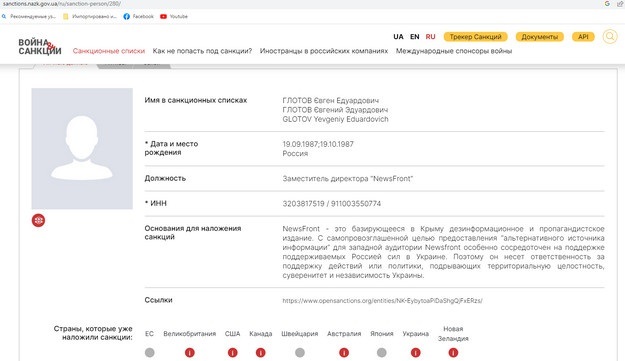Screen dimensions: 625x361
Task: Open the API button
Action: (583, 37)
